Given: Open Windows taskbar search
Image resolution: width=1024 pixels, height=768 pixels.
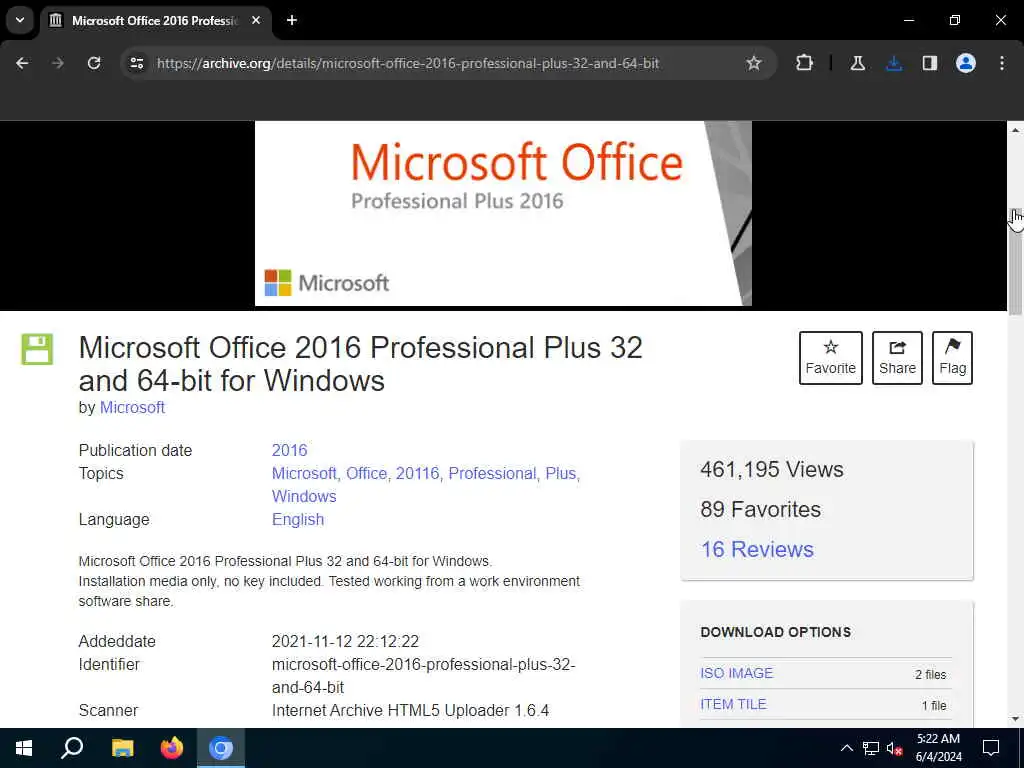Looking at the screenshot, I should (72, 748).
